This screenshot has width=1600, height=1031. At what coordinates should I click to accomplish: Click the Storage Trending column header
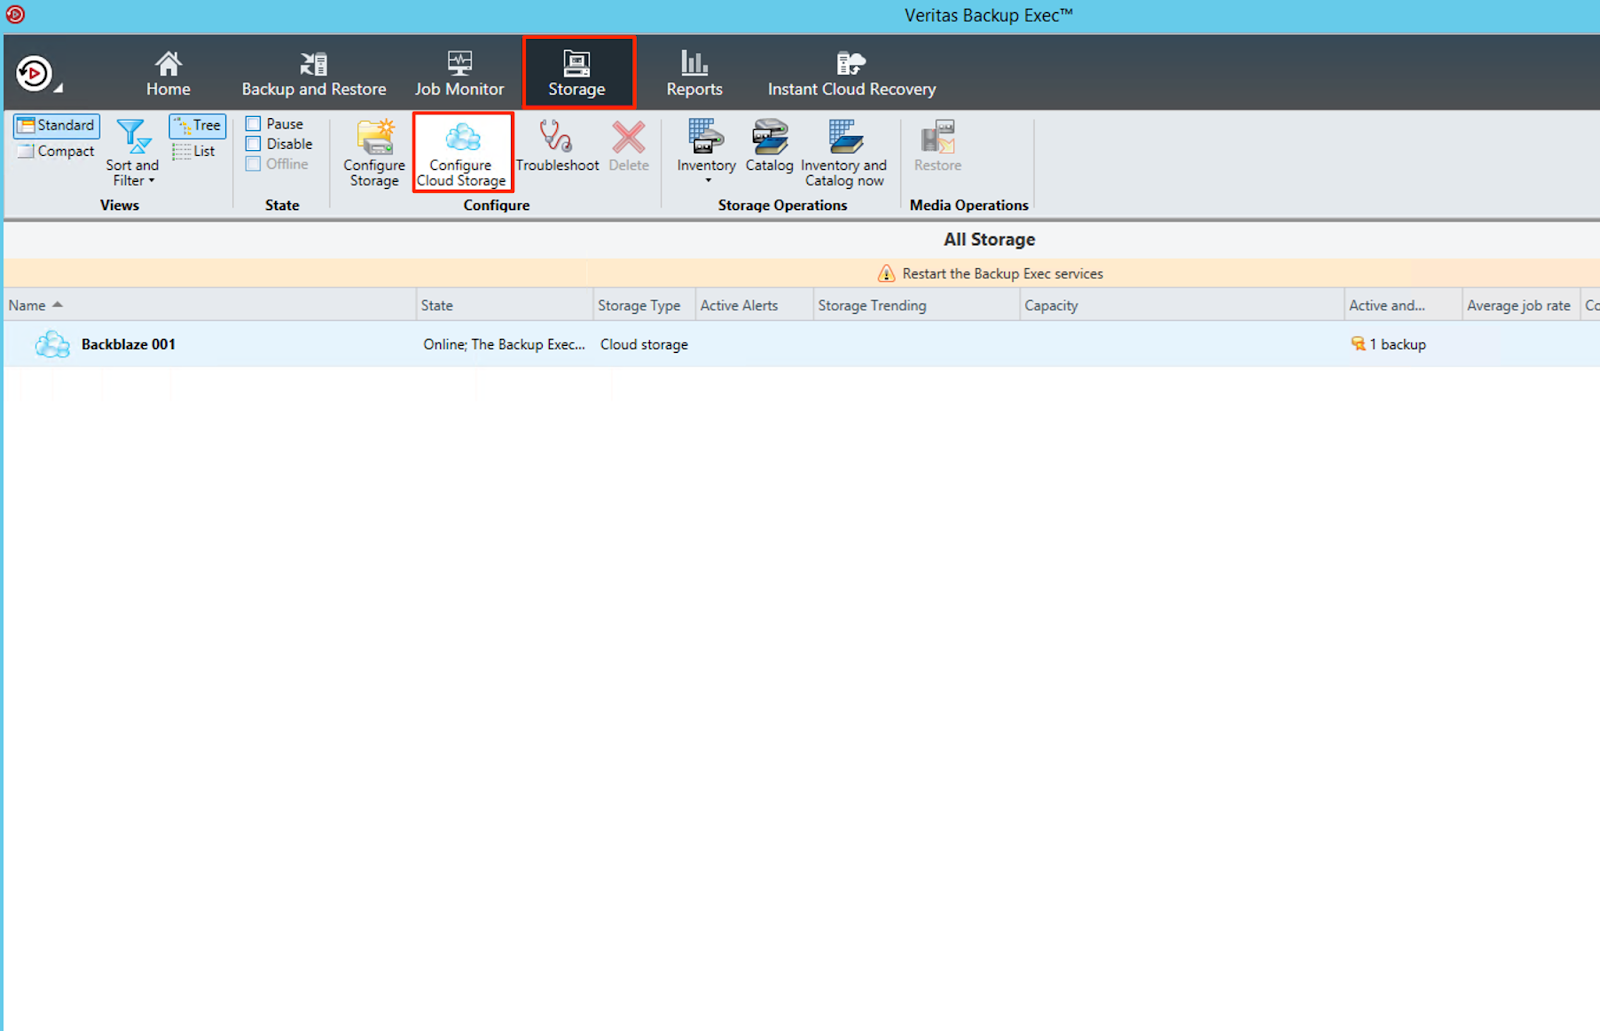coord(916,305)
